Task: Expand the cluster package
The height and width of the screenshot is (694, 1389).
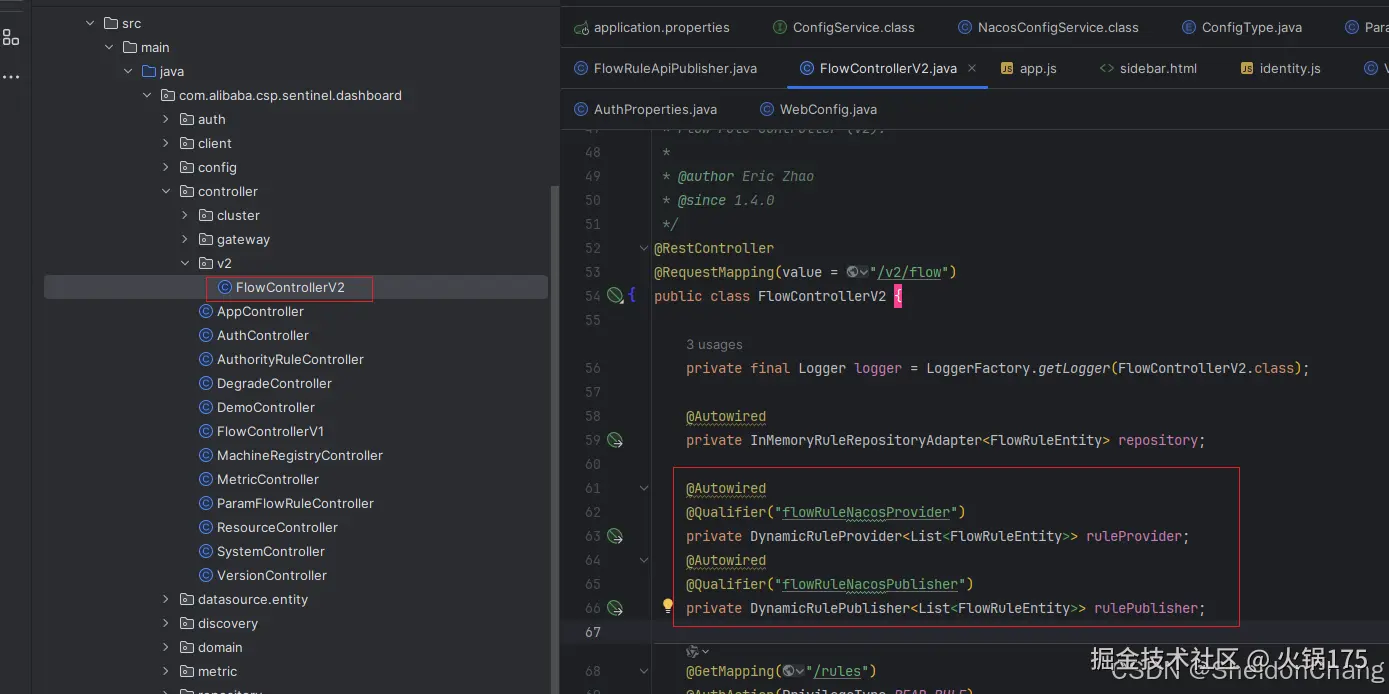Action: pos(185,215)
